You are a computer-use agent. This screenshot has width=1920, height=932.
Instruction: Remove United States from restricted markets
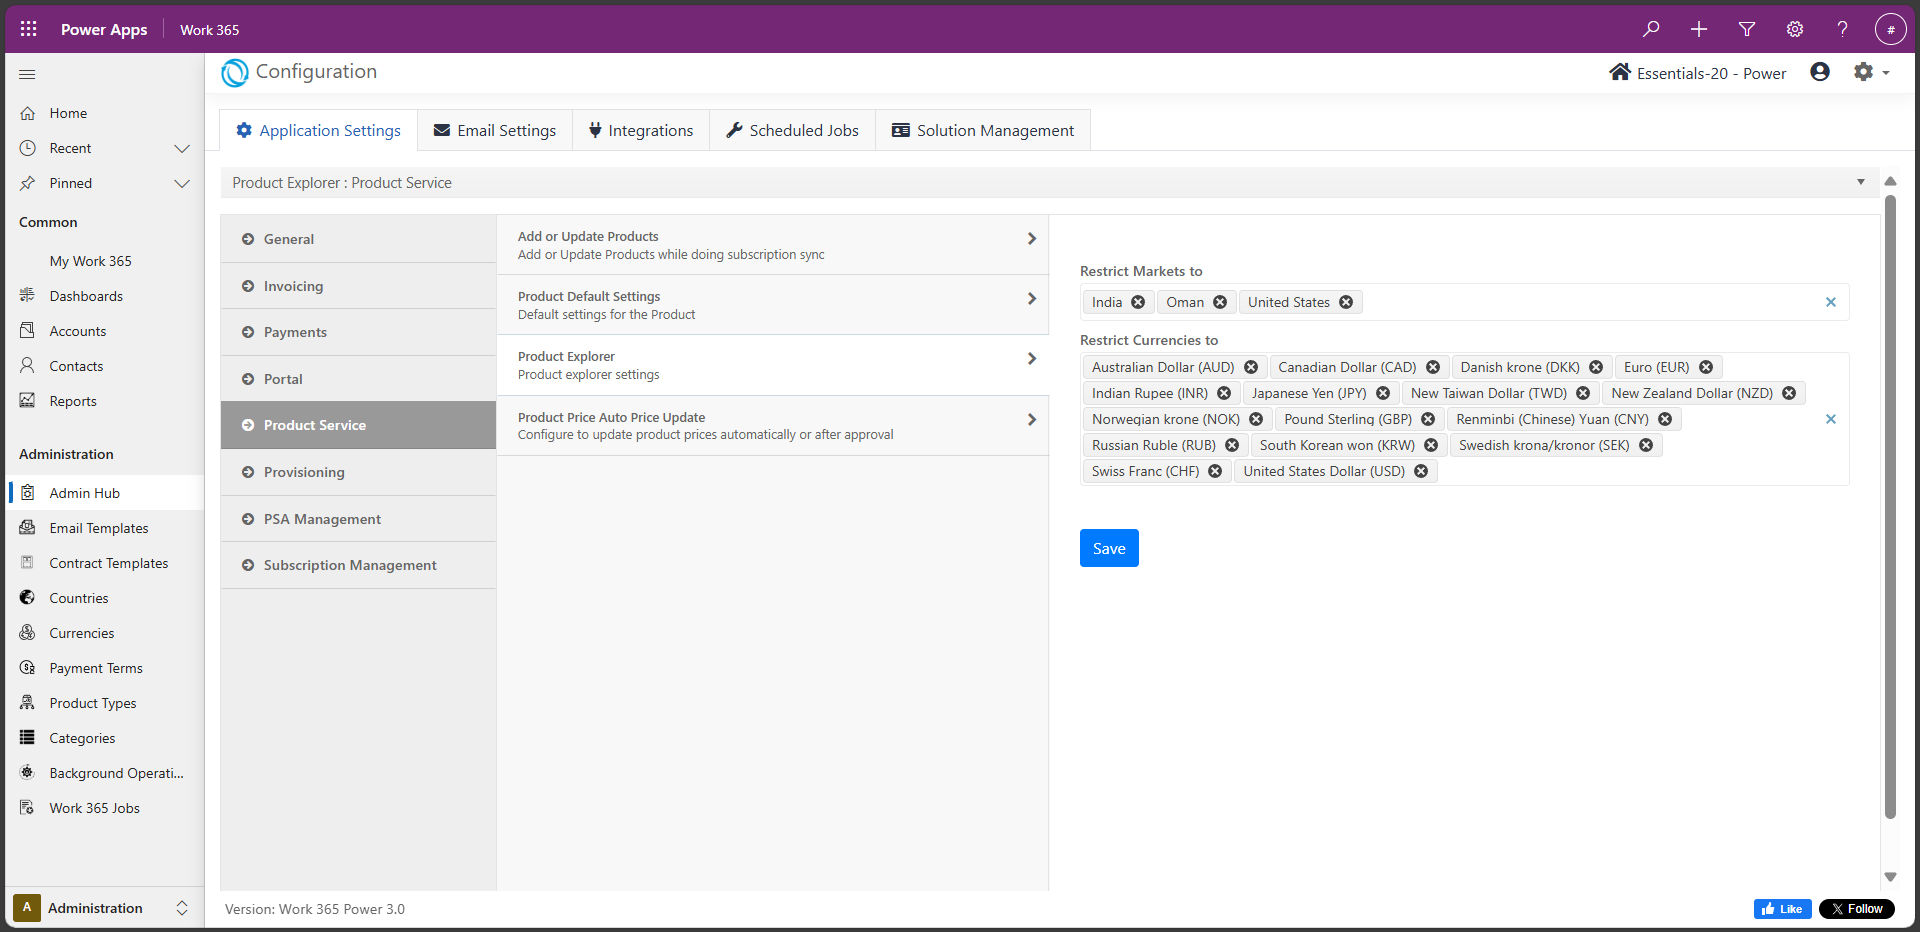pyautogui.click(x=1346, y=302)
